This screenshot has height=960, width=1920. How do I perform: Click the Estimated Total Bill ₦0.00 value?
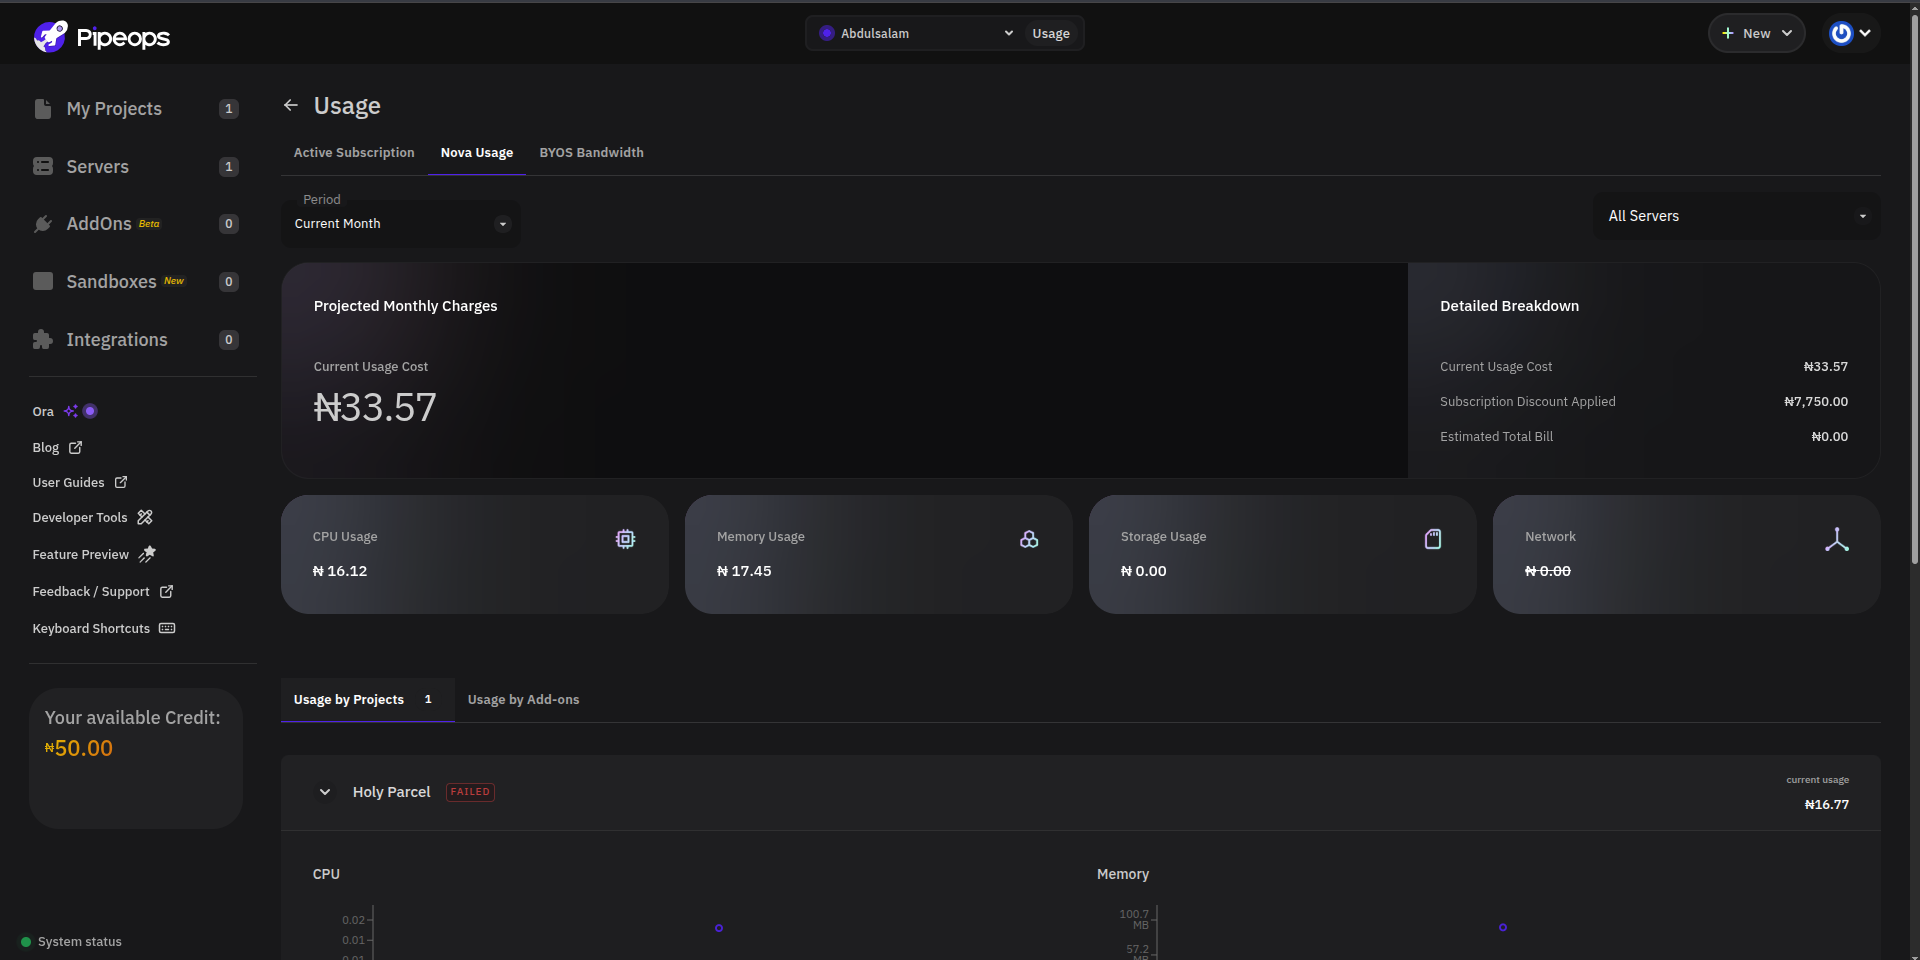[x=1830, y=437]
